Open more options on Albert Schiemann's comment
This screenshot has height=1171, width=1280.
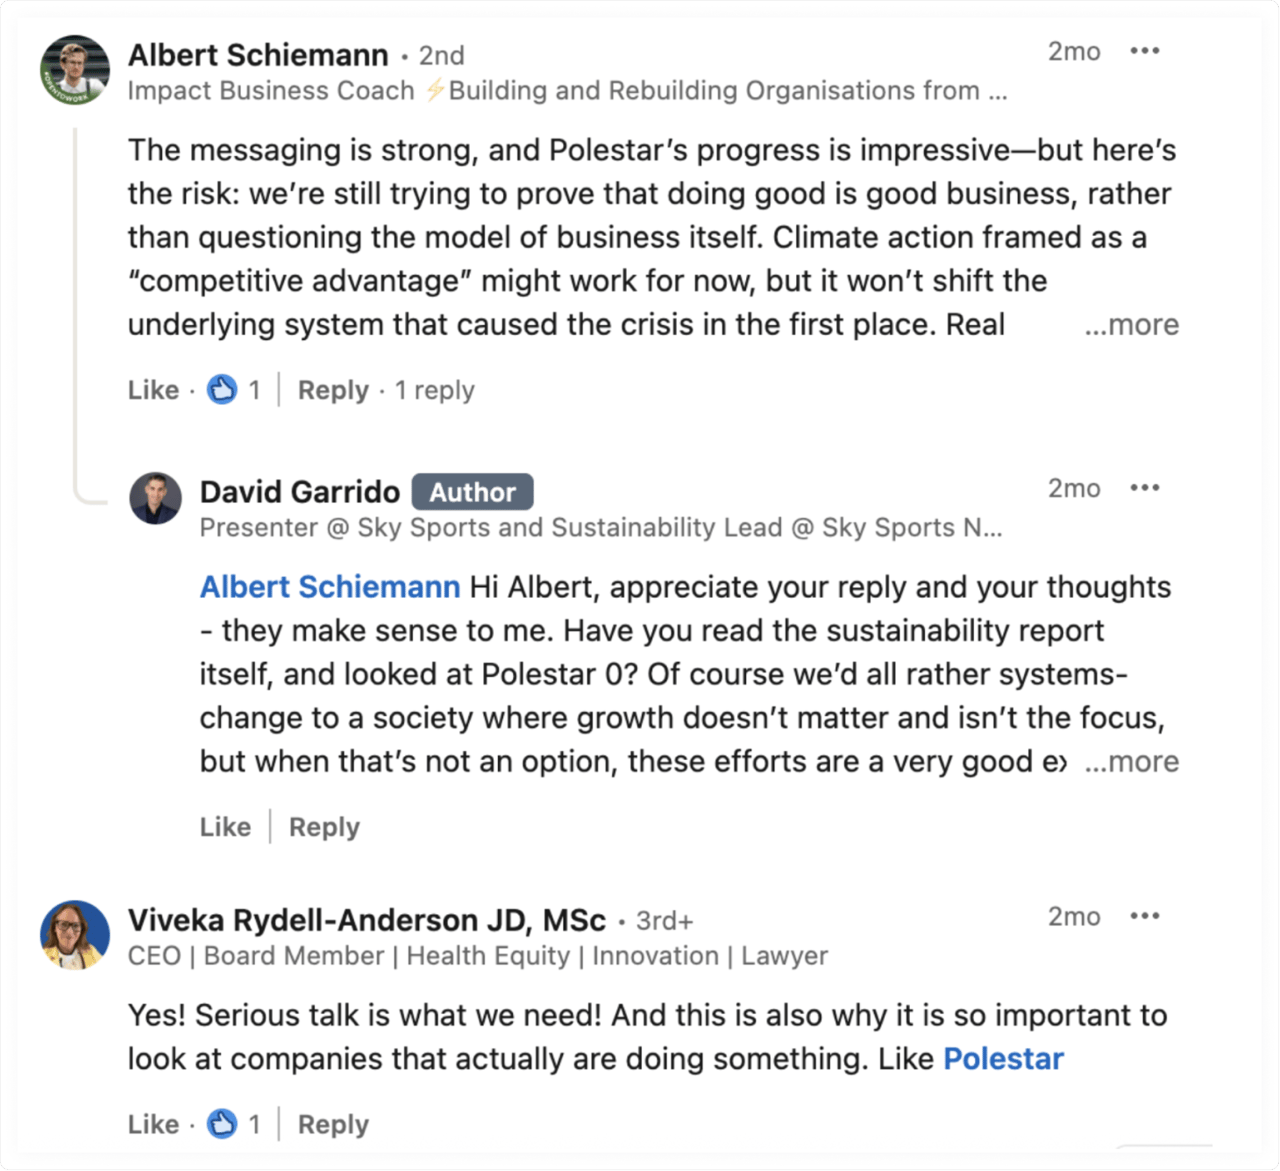click(x=1144, y=51)
